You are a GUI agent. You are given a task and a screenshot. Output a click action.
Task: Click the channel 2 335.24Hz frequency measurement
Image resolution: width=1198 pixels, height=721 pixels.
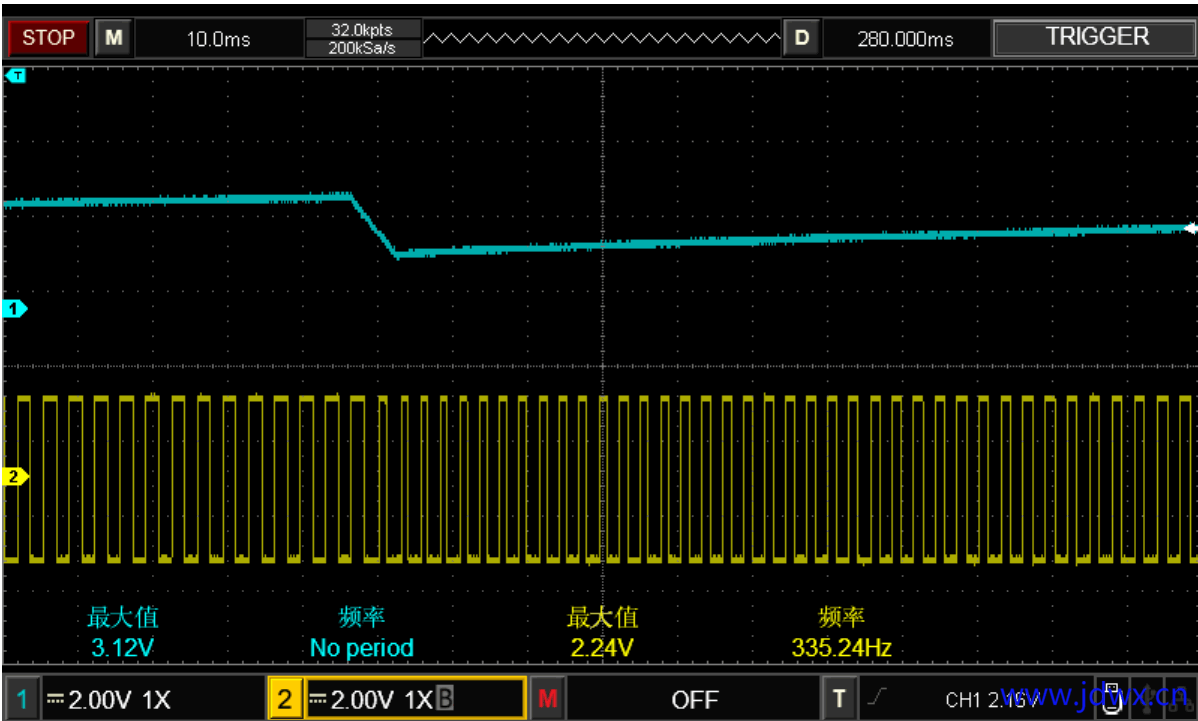[x=841, y=648]
